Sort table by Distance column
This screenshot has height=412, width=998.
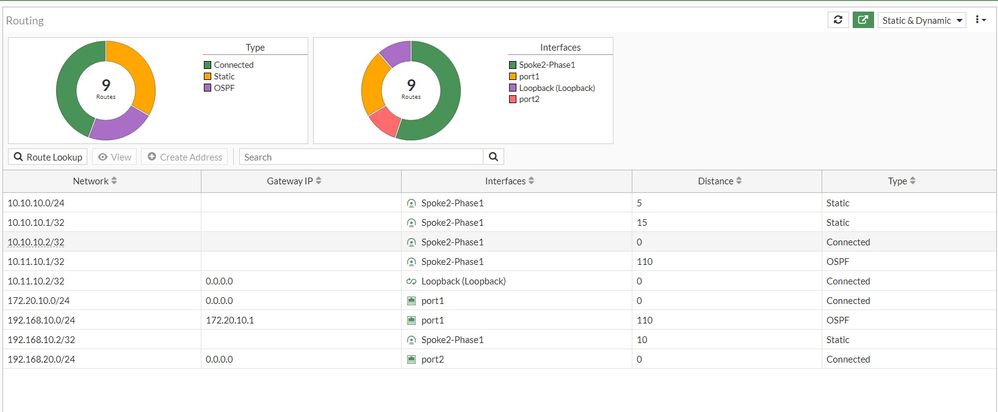720,181
